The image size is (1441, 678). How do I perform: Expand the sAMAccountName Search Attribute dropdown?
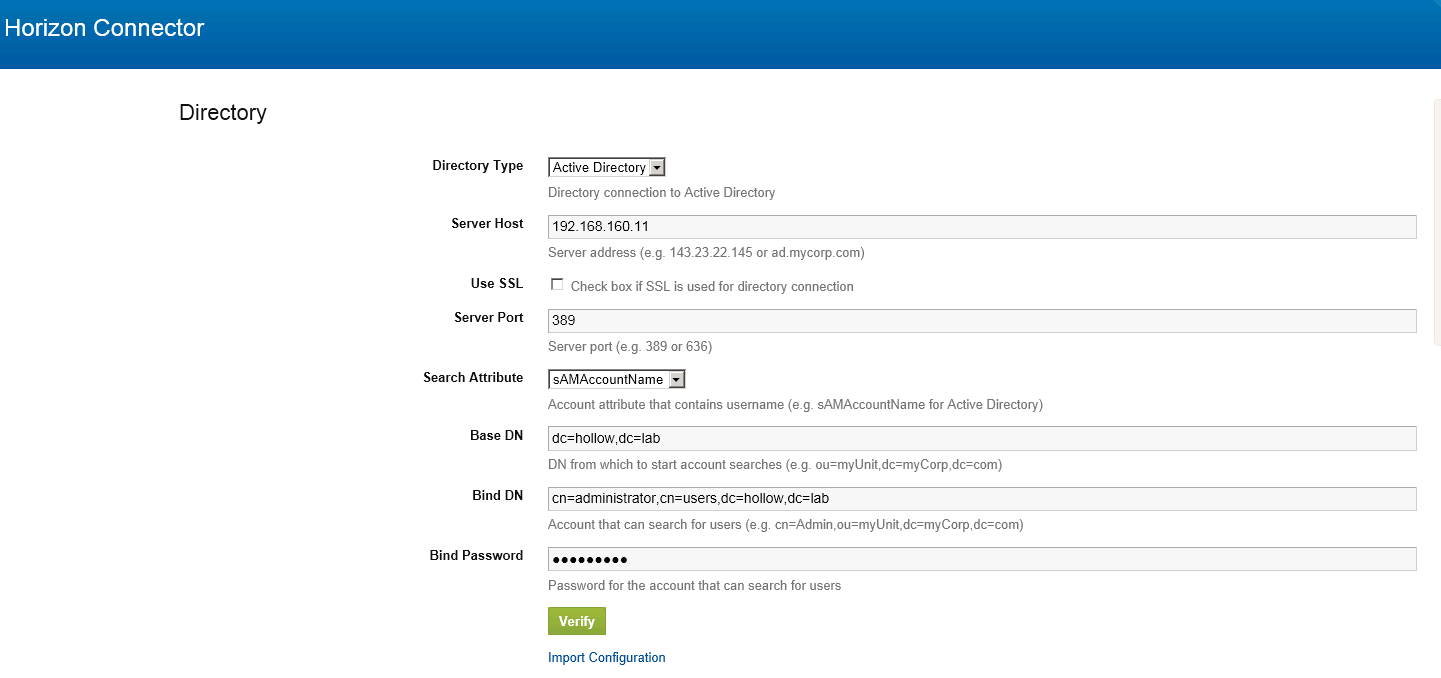tap(616, 379)
